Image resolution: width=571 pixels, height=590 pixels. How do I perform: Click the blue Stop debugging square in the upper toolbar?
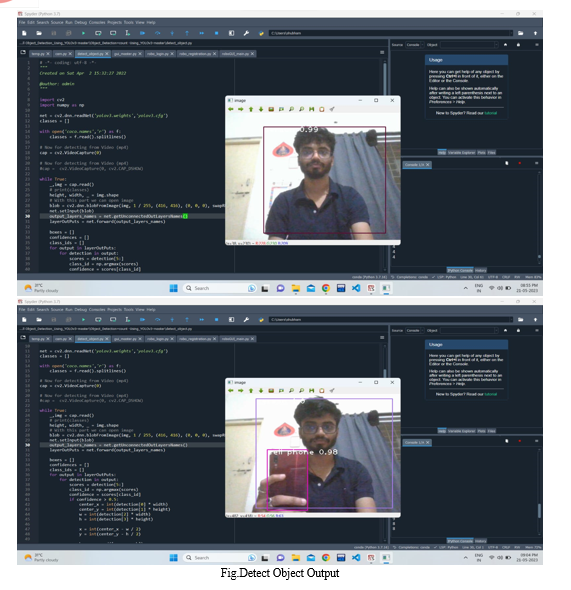(x=216, y=33)
